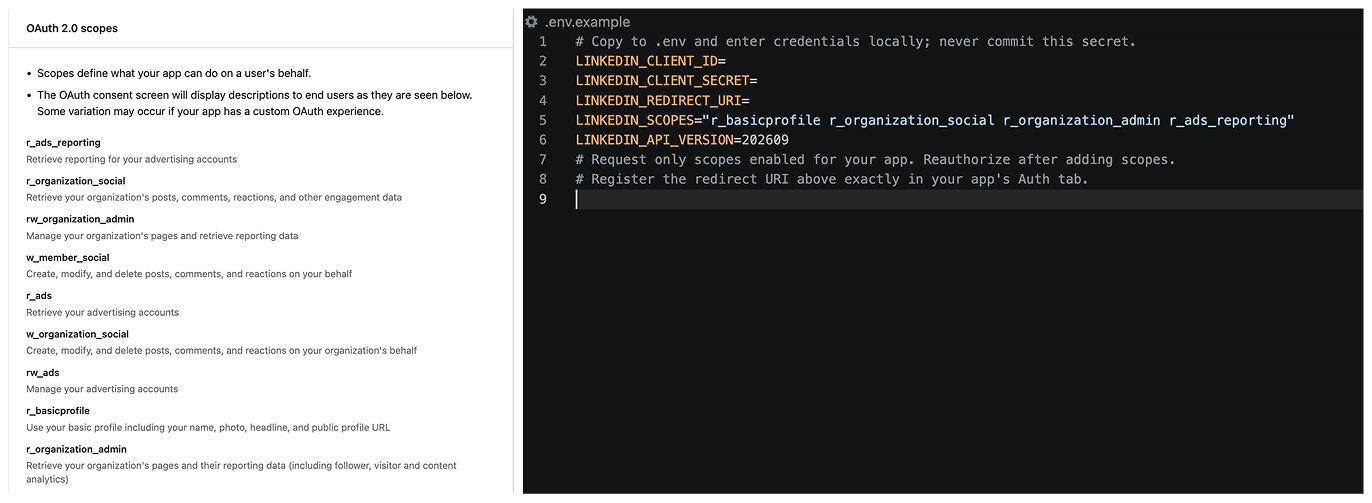Select the rw_organization_admin scope name
This screenshot has width=1372, height=503.
(80, 219)
